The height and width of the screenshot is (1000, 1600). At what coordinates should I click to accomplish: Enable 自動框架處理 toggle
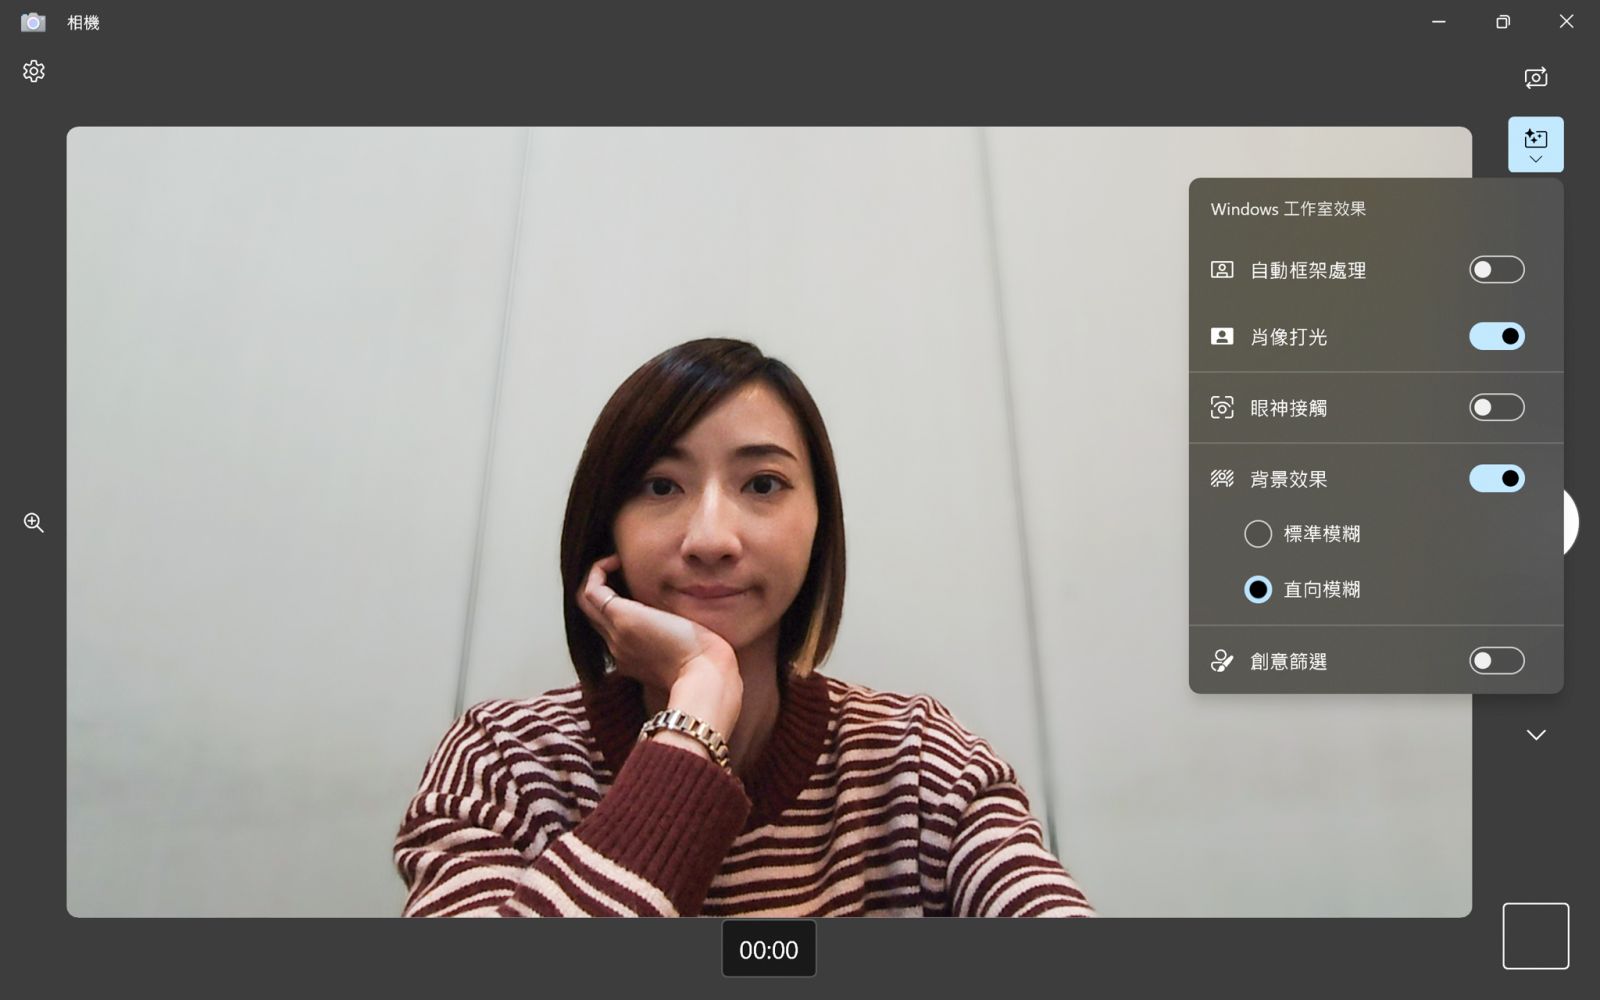[x=1497, y=270]
